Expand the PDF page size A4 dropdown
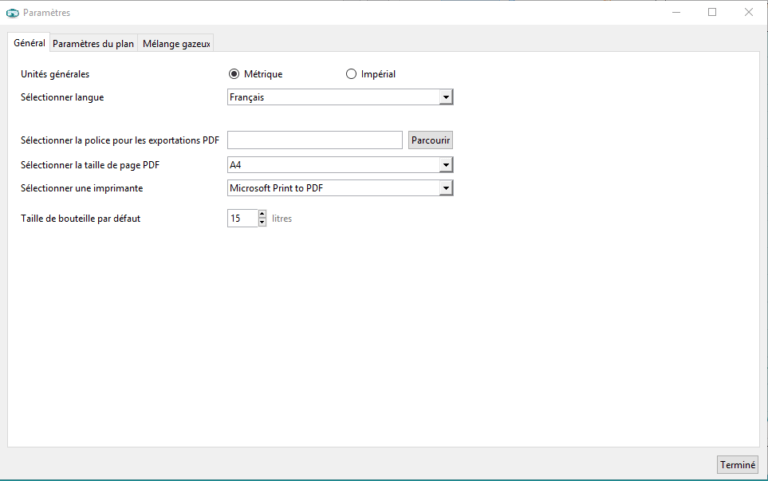Viewport: 768px width, 481px height. tap(340, 165)
